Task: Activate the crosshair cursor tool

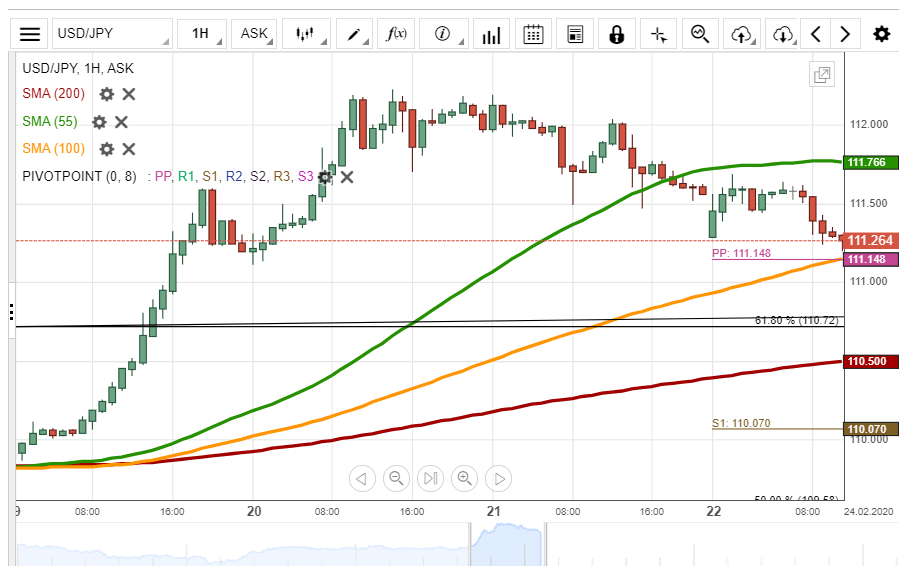Action: [x=658, y=34]
